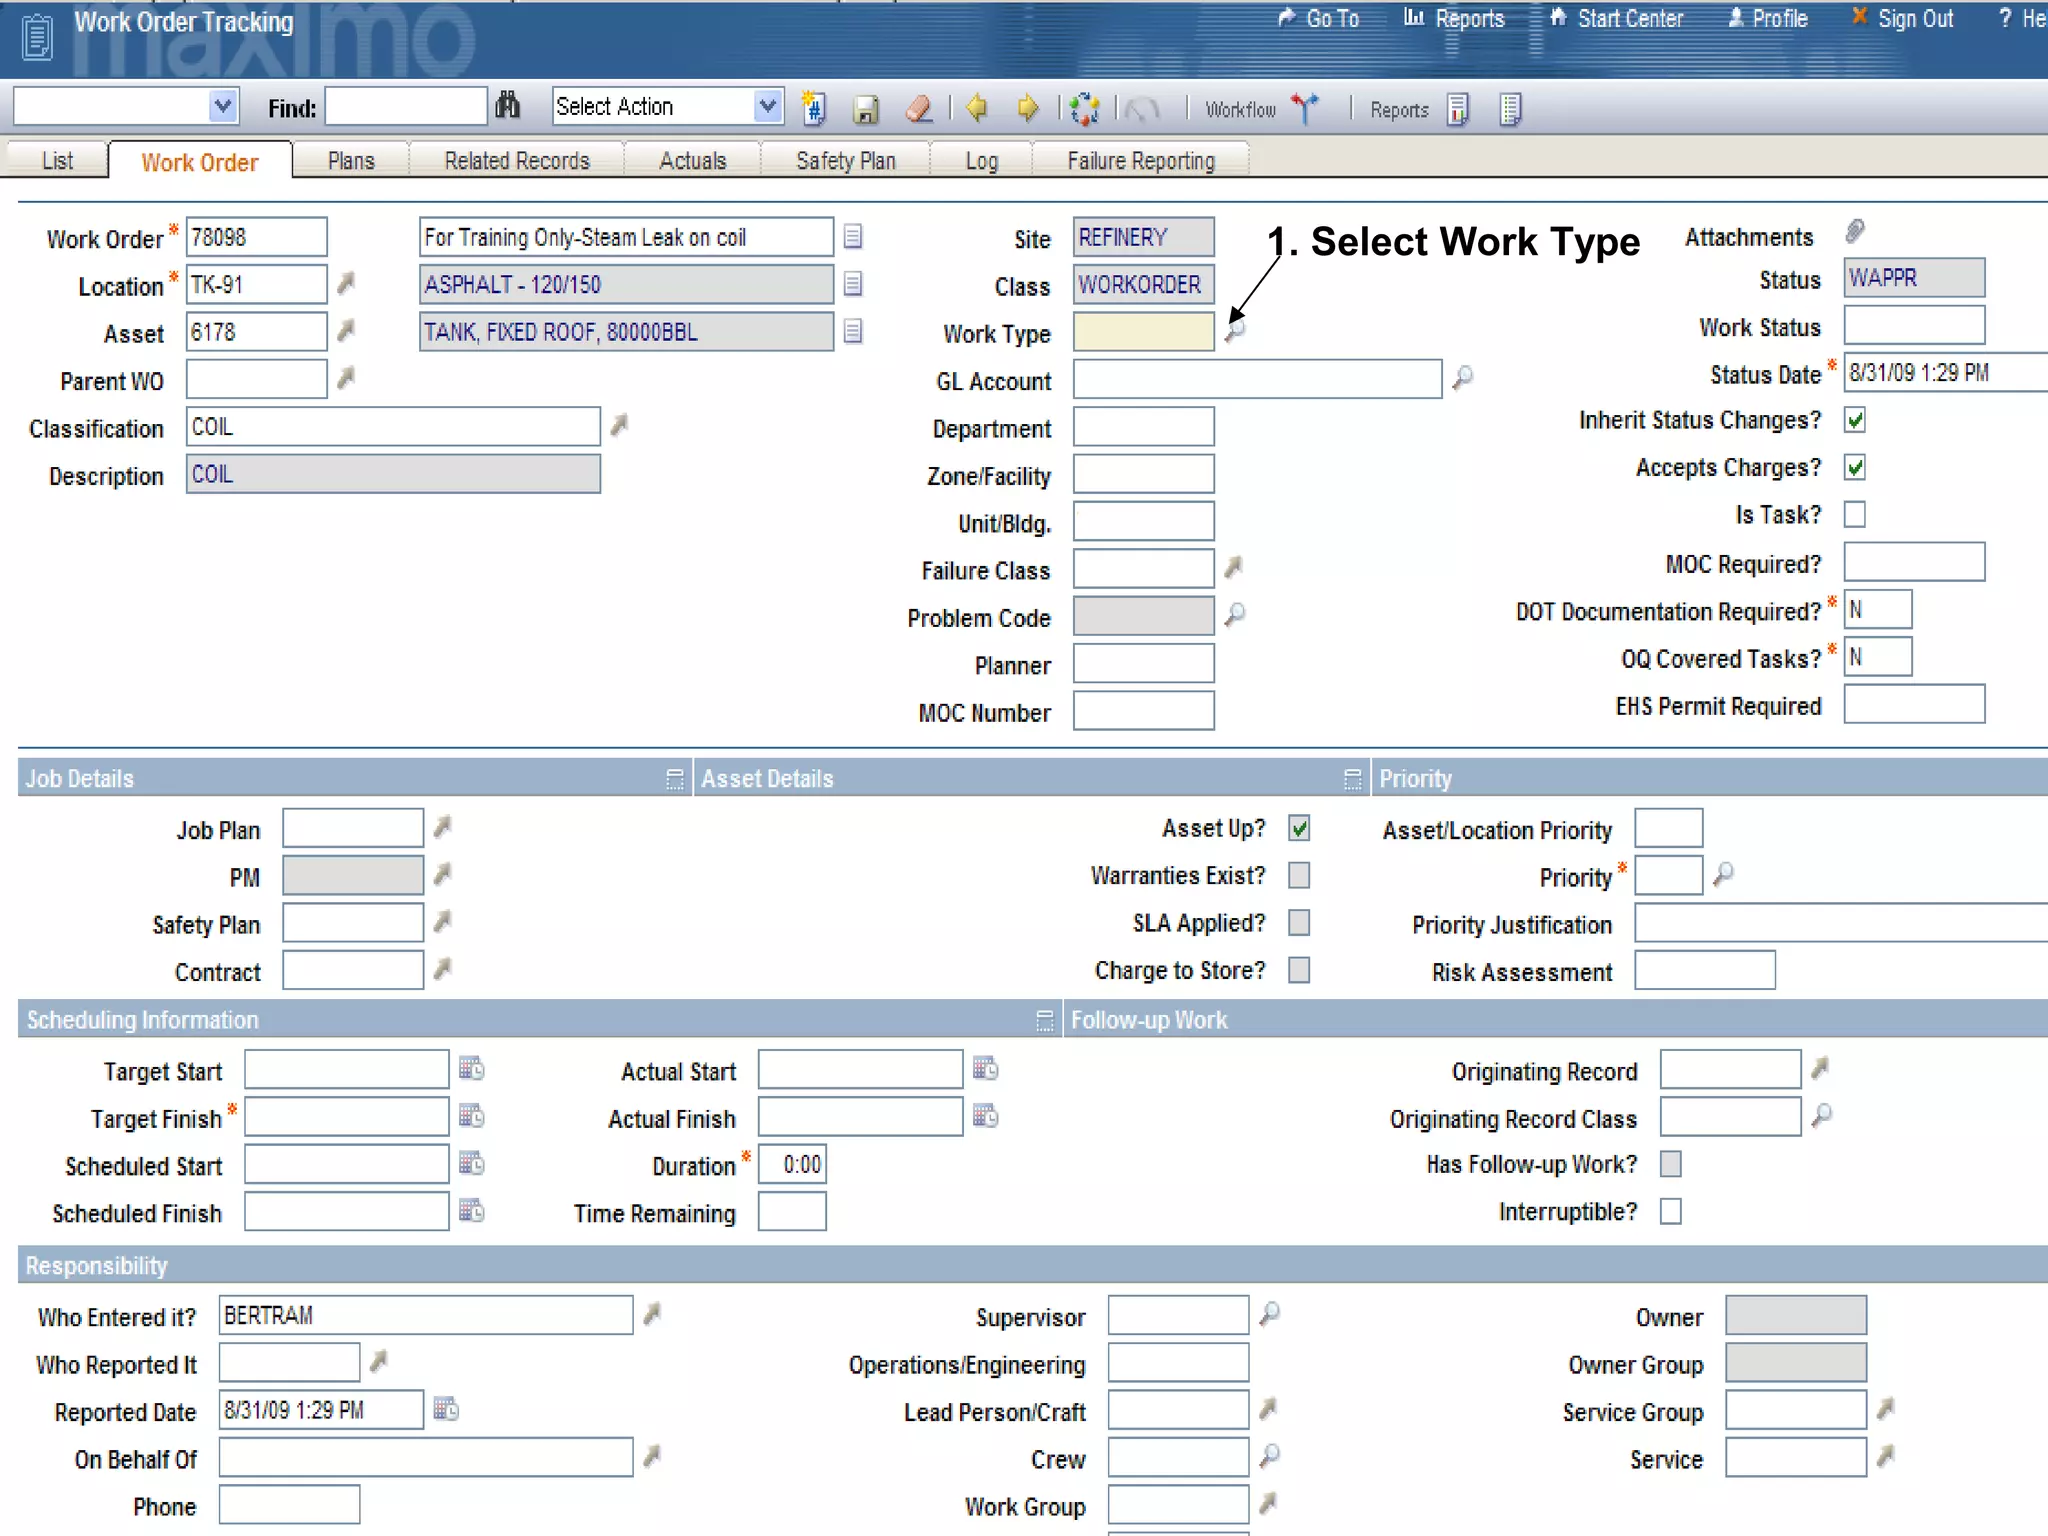Open the Failure Reporting tab
The image size is (2048, 1536).
coord(1141,161)
